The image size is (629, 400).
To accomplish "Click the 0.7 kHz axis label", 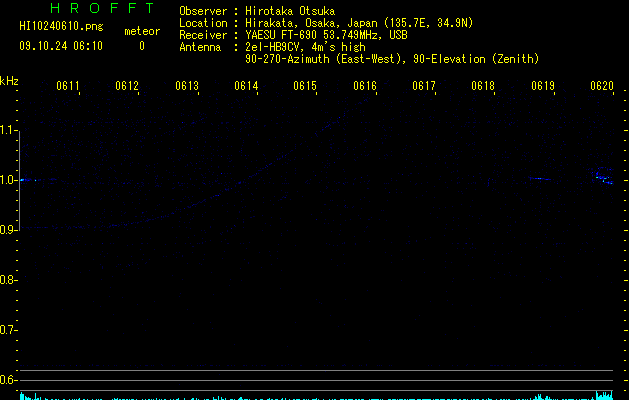I will click(x=9, y=330).
